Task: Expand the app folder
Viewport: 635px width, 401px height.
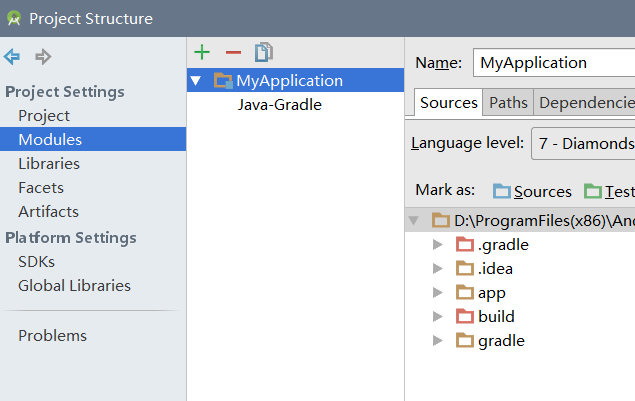Action: click(437, 293)
